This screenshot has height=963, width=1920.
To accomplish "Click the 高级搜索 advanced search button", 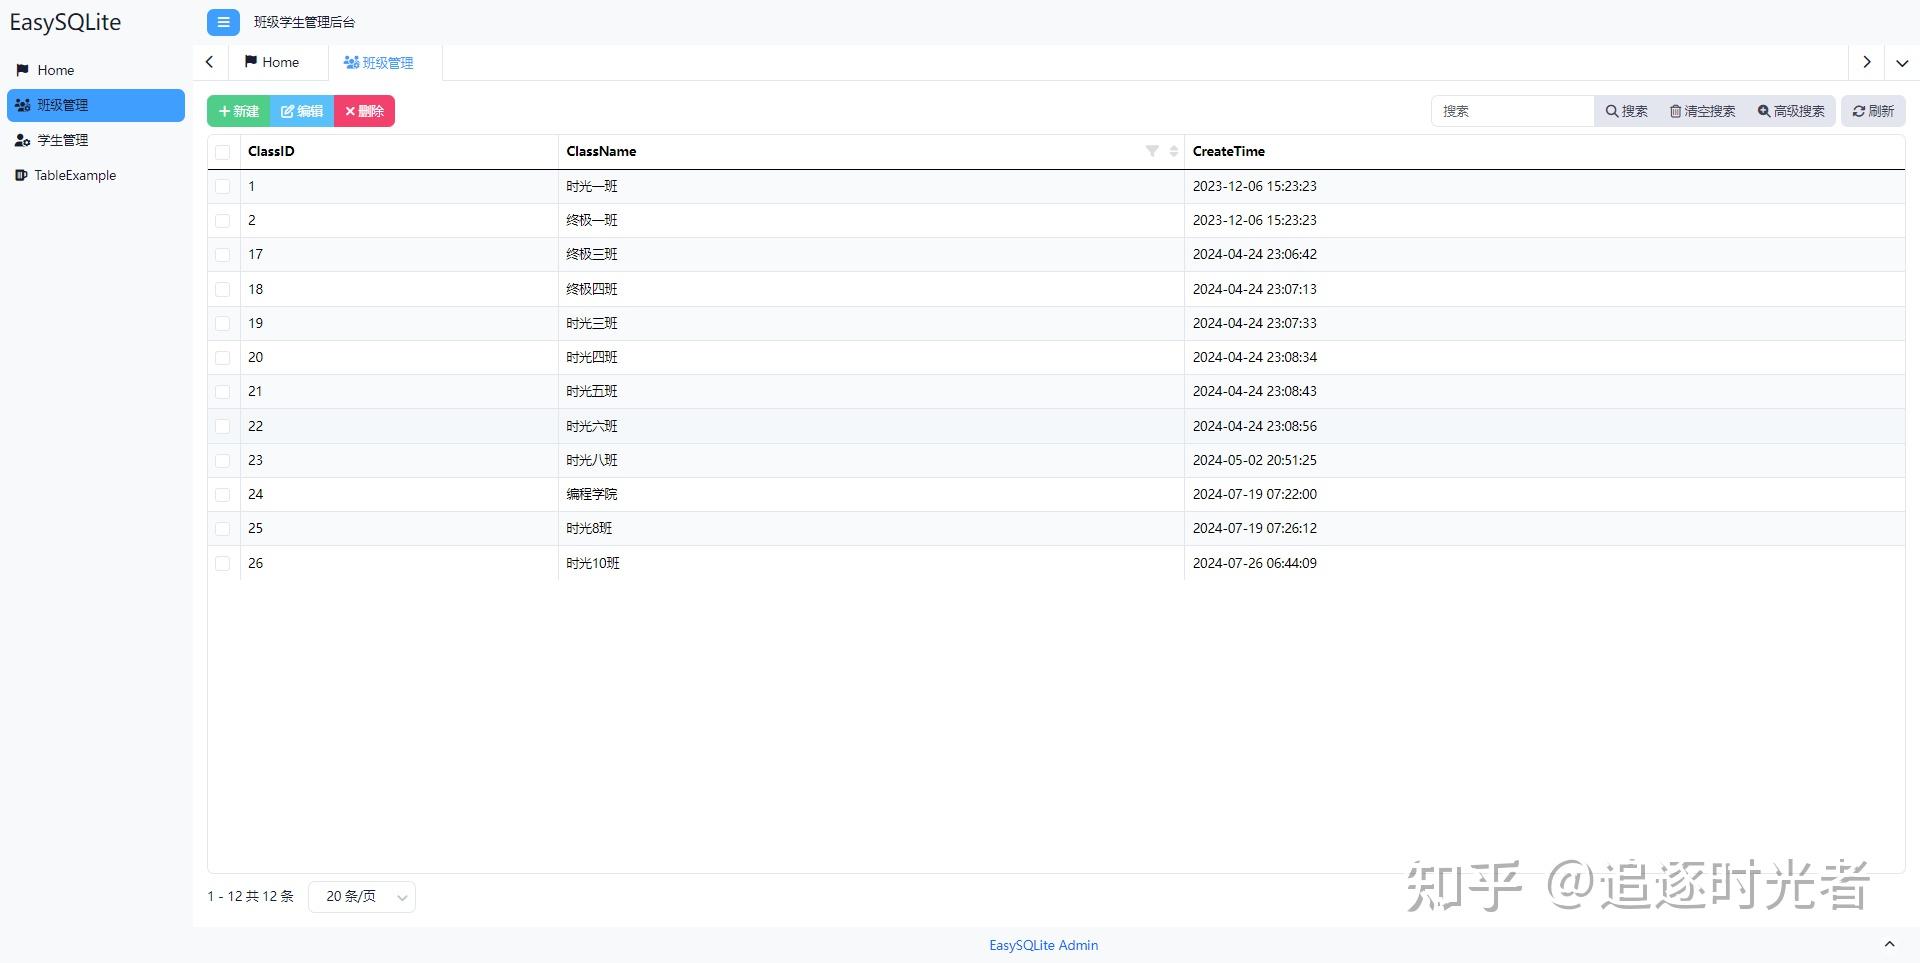I will click(x=1791, y=111).
